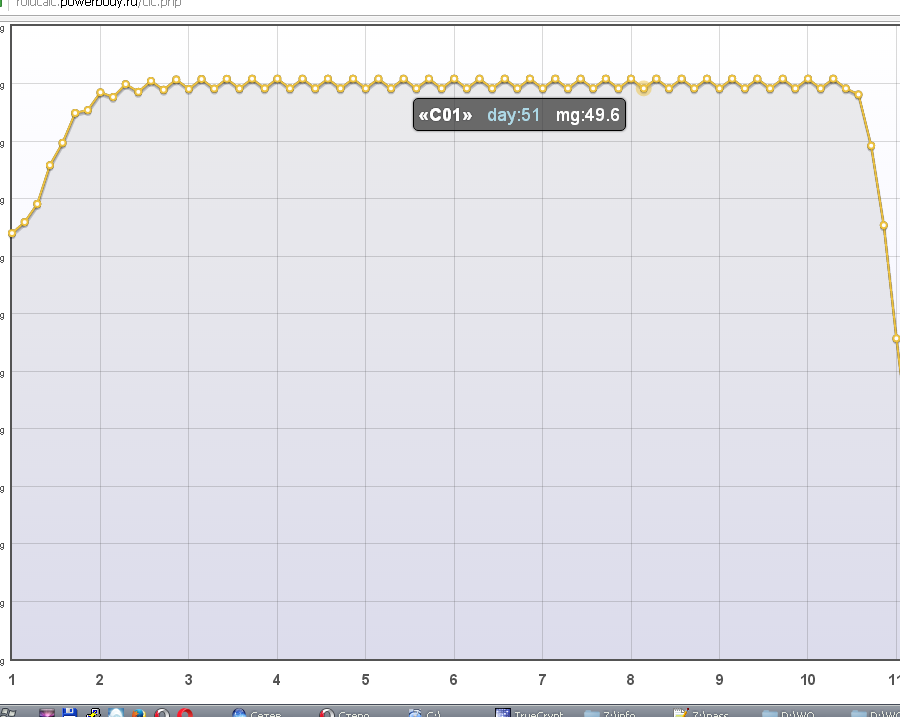Open the Start button at taskbar left
Screen dimensions: 900x717
pyautogui.click(x=12, y=712)
